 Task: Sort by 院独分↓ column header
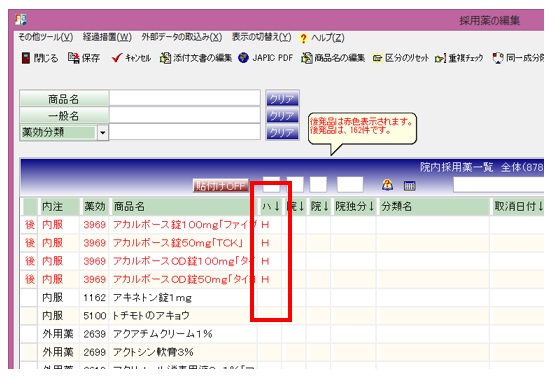click(x=354, y=207)
